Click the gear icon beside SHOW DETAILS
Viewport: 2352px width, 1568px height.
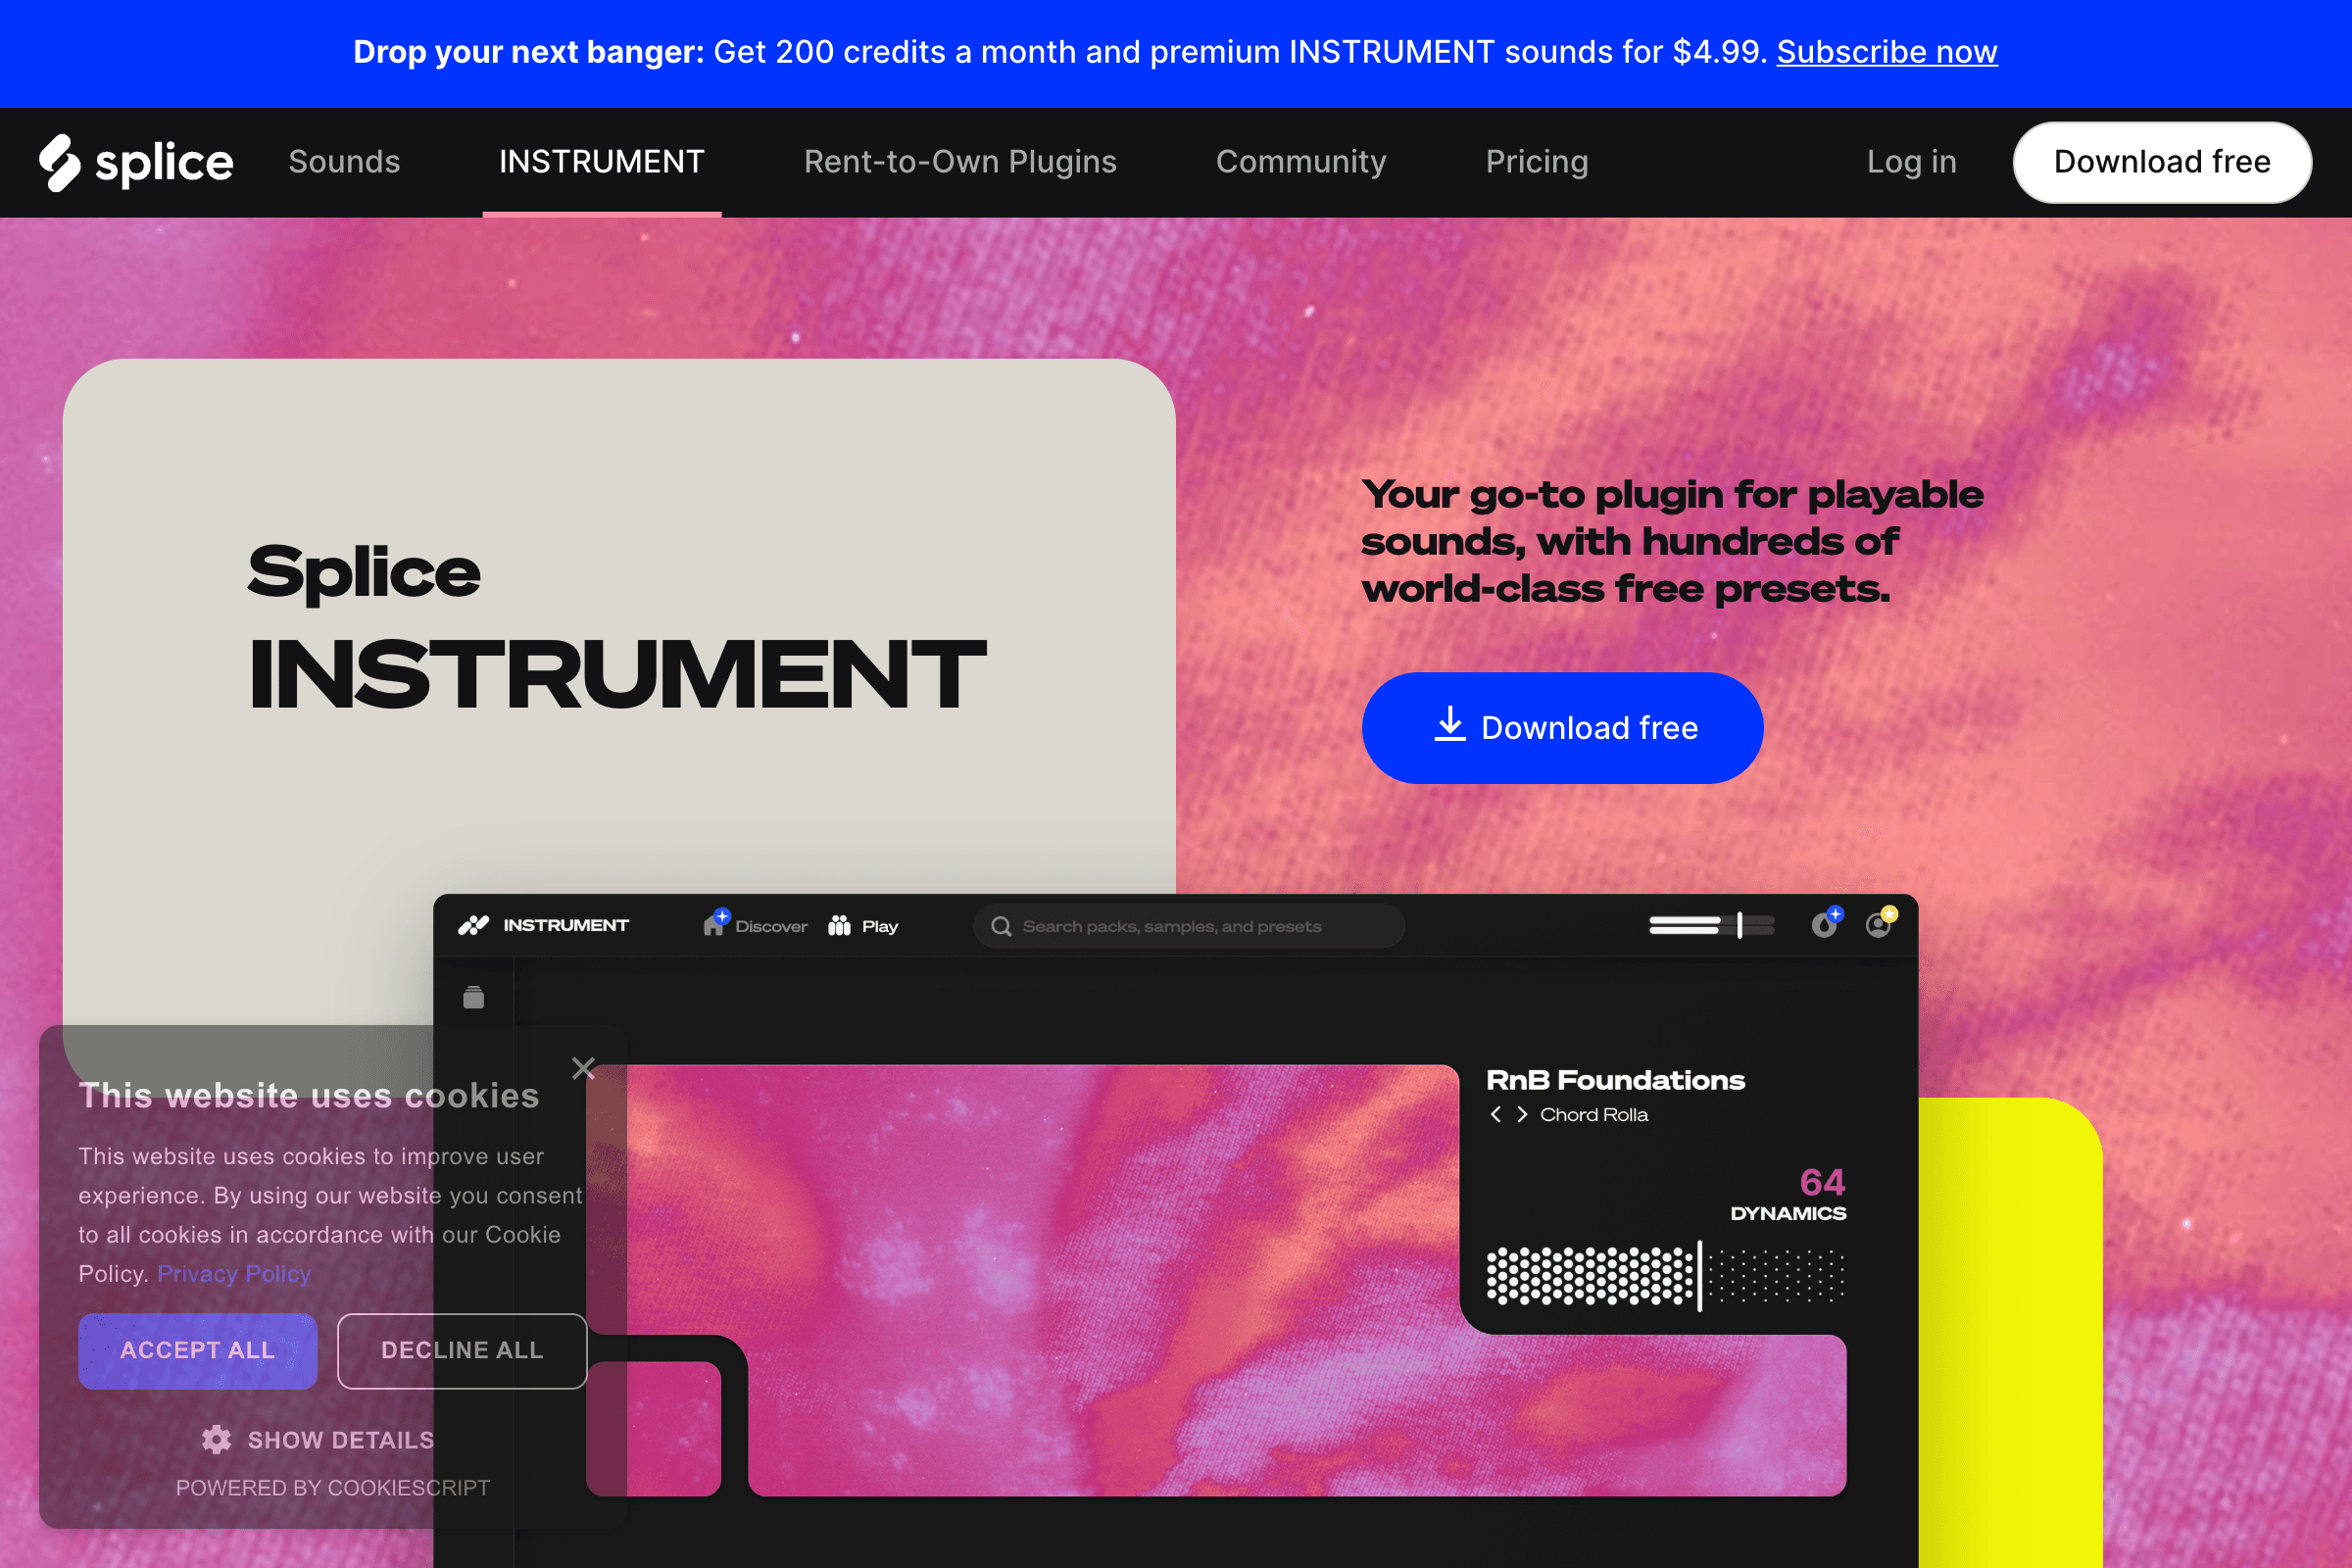coord(216,1440)
